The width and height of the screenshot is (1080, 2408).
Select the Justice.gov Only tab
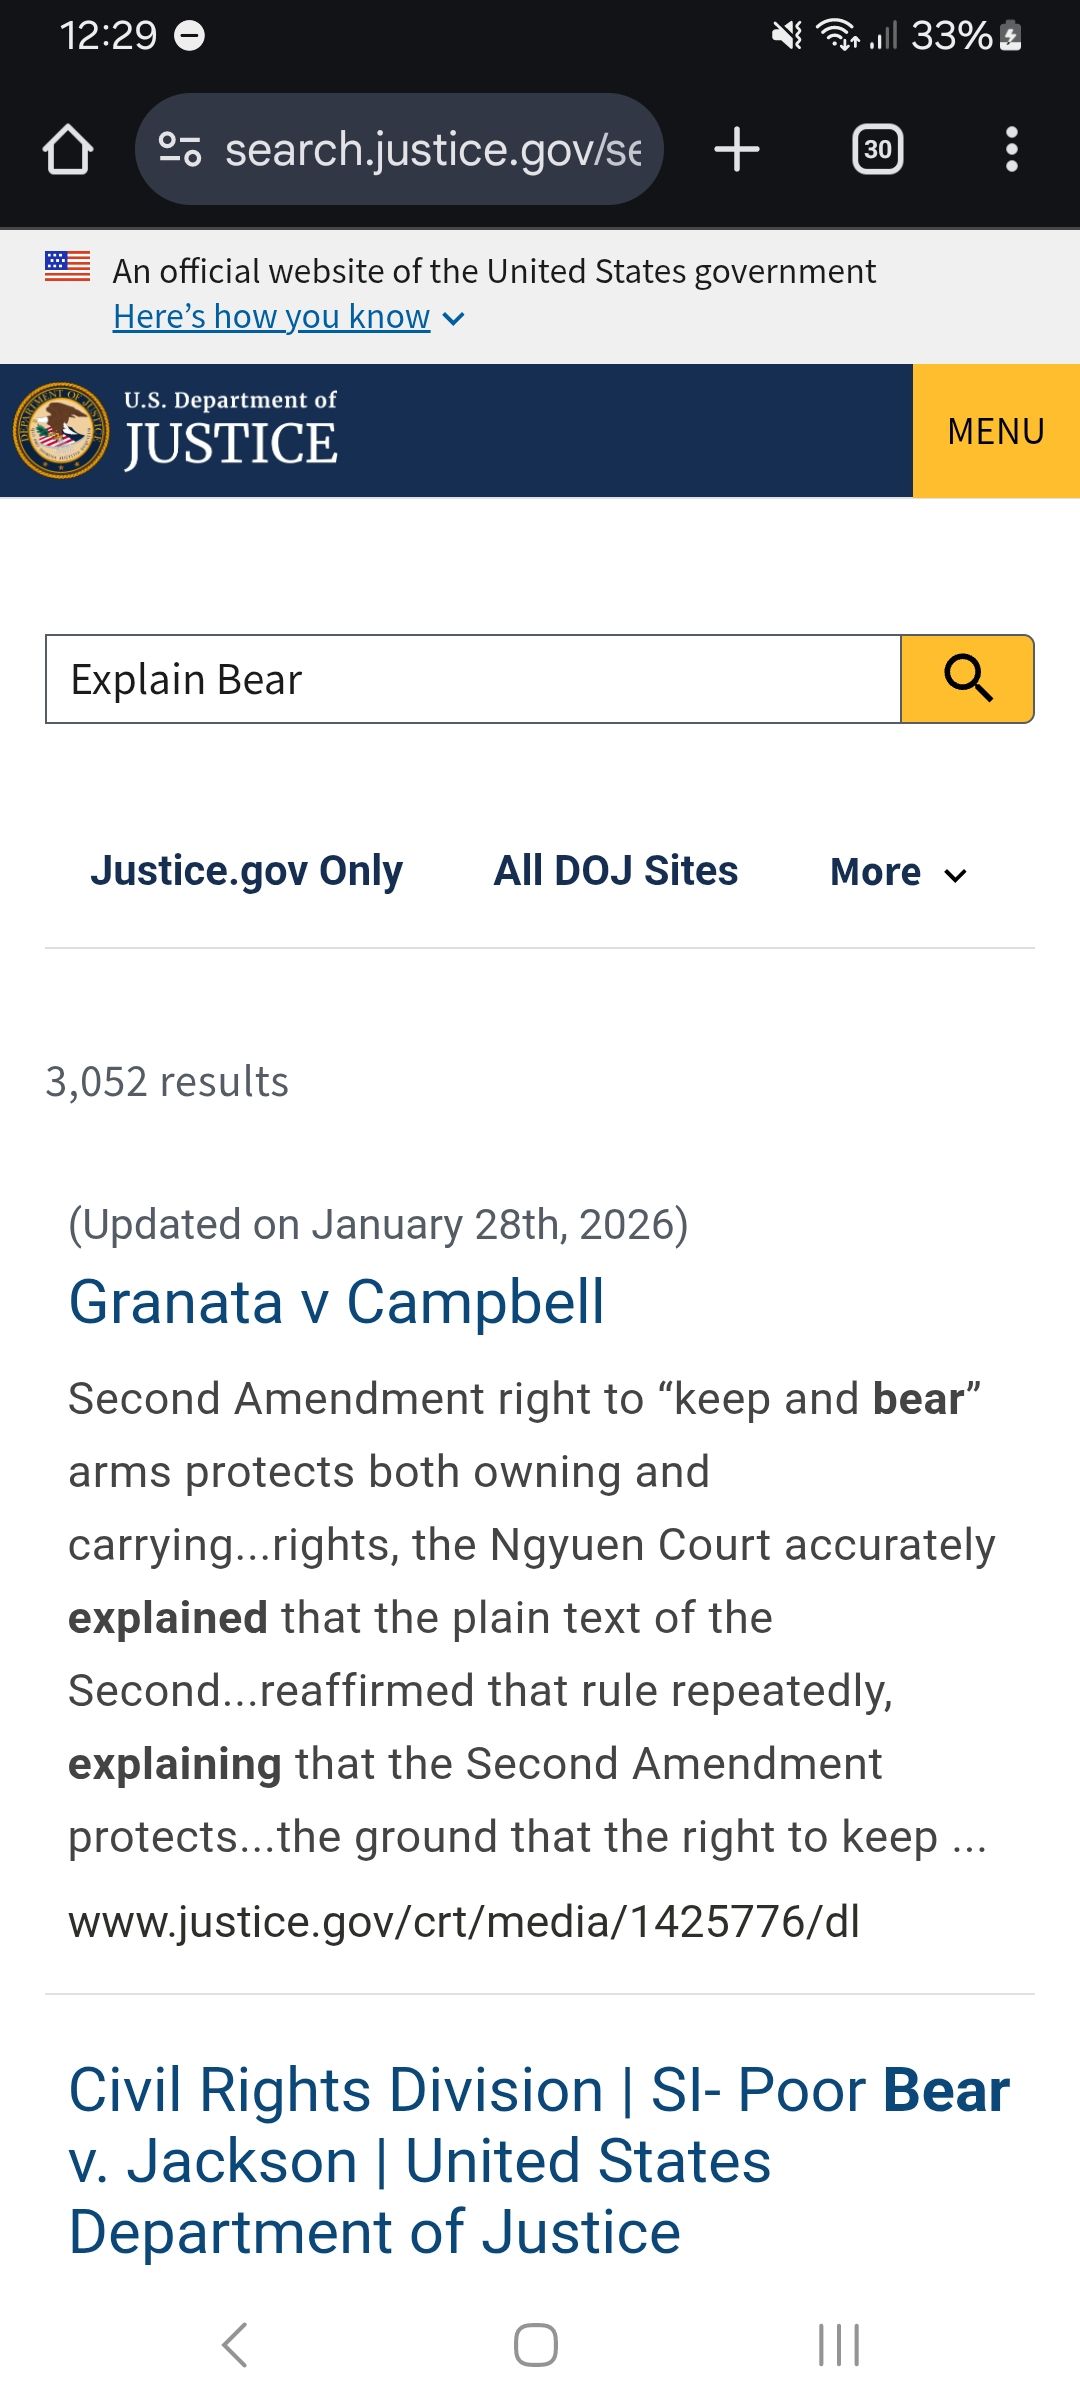point(246,871)
